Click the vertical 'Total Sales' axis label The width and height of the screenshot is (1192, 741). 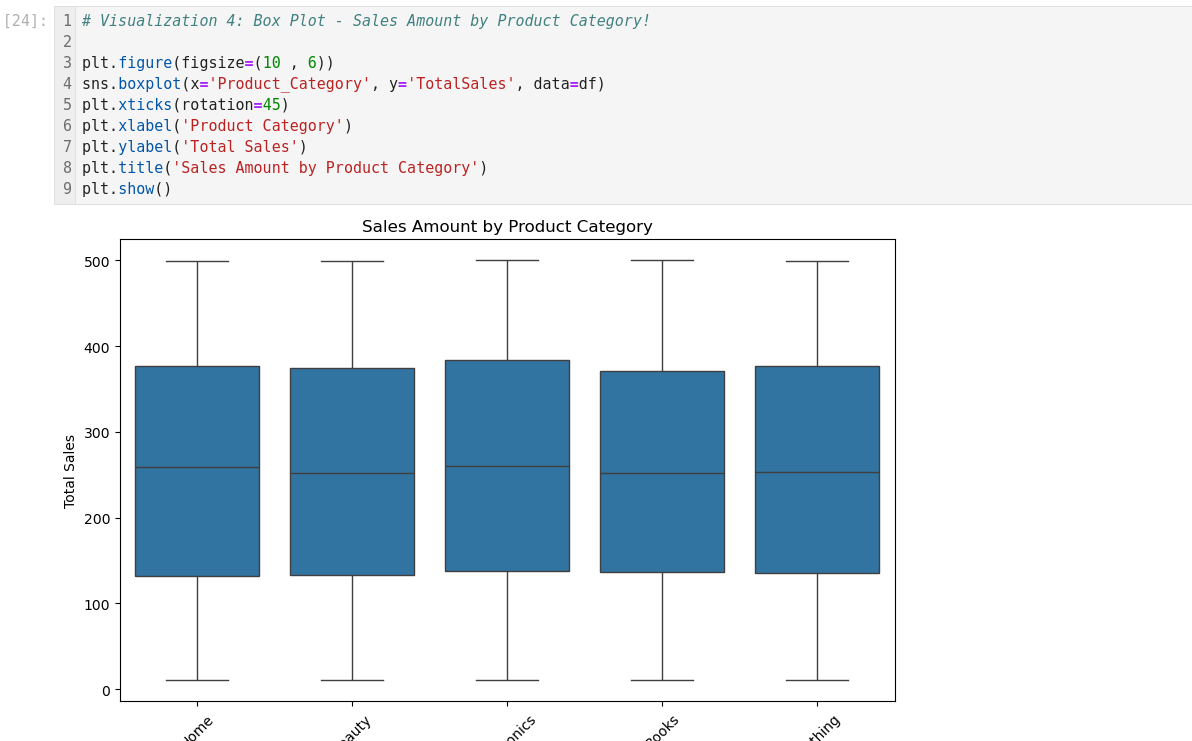[70, 471]
